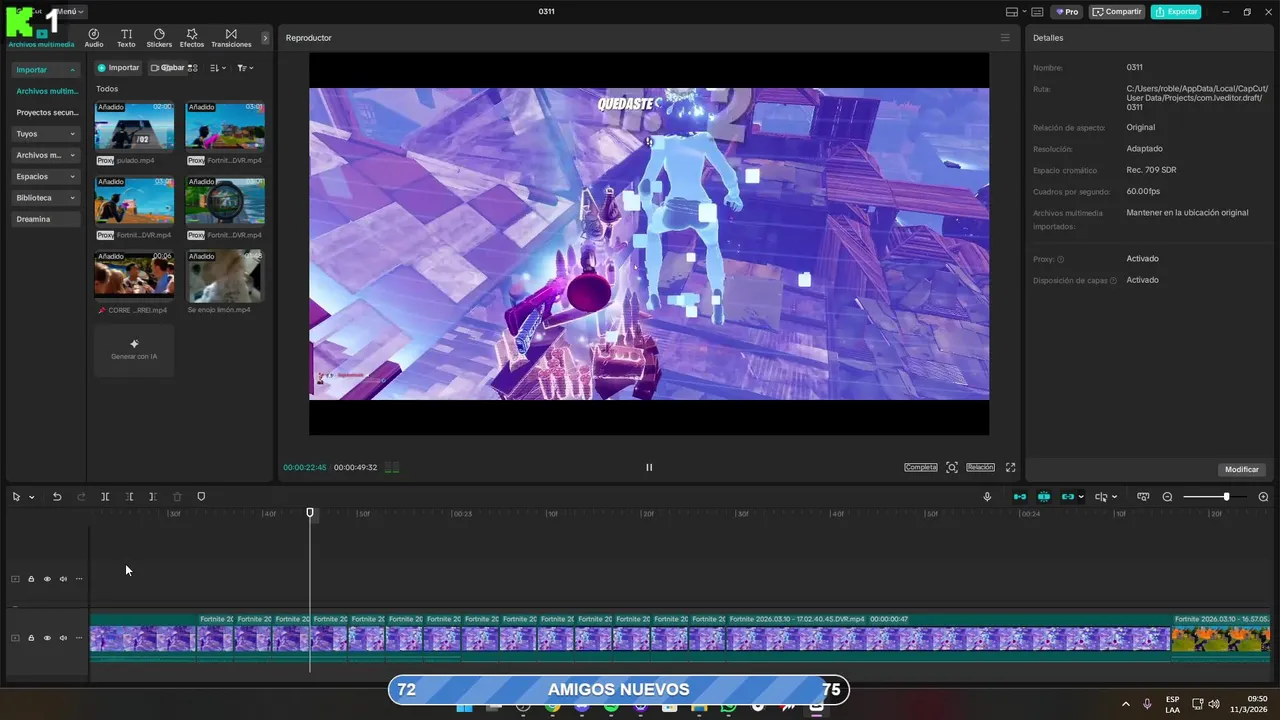Select Archivos multimedia under Importar
Screen dimensions: 1280x720
[47, 91]
